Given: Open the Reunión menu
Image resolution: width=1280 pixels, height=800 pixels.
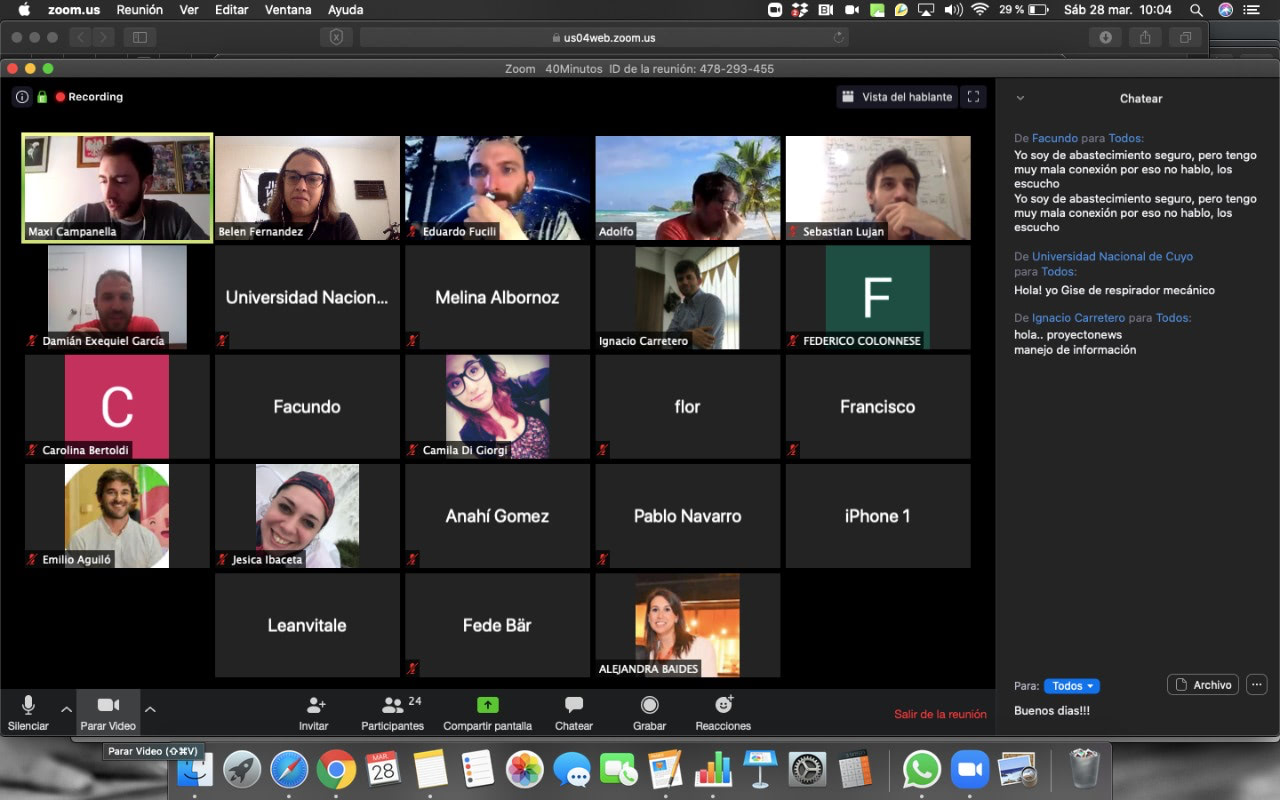Looking at the screenshot, I should pos(140,10).
